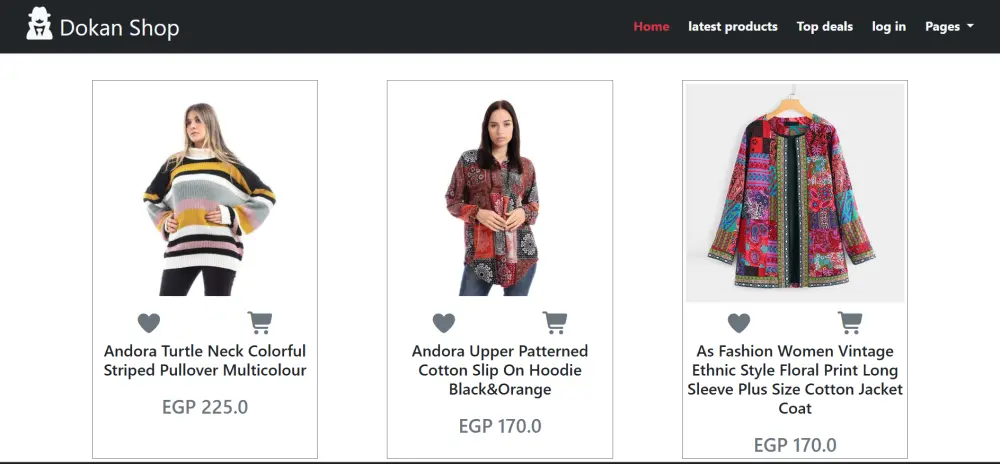Favorite the Vintage Ethnic Jacket Coat
1000x464 pixels.
[x=739, y=323]
